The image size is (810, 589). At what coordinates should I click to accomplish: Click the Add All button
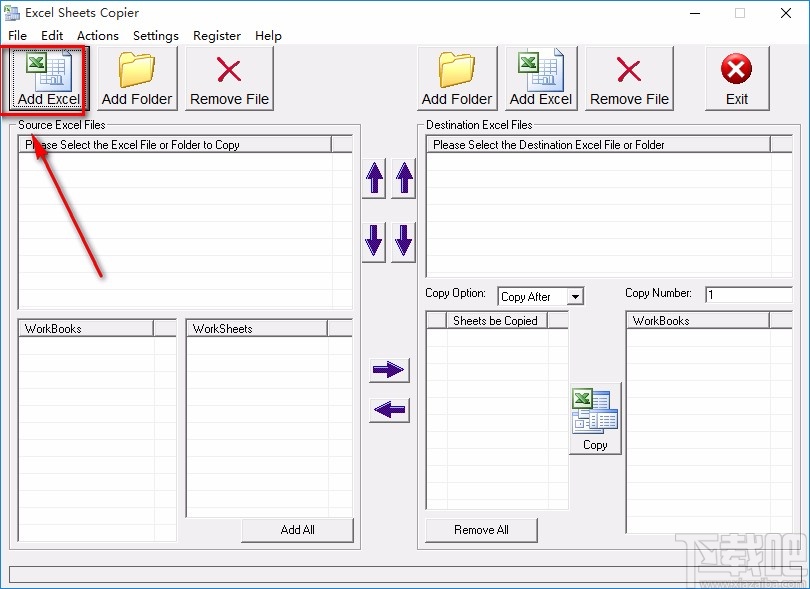coord(297,530)
